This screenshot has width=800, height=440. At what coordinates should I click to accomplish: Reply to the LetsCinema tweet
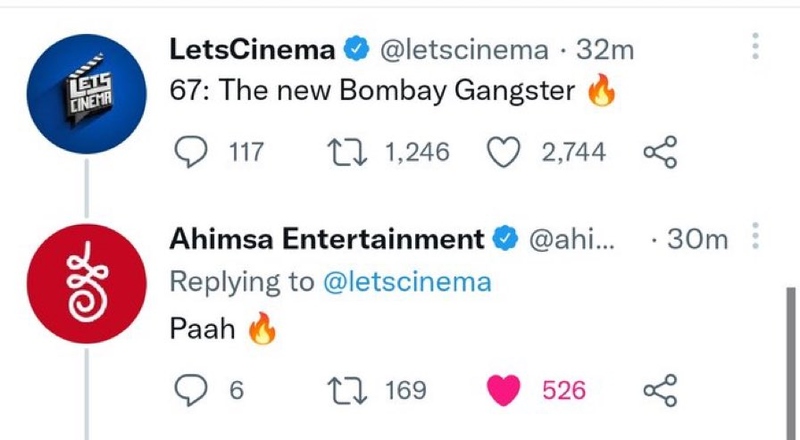(x=191, y=152)
